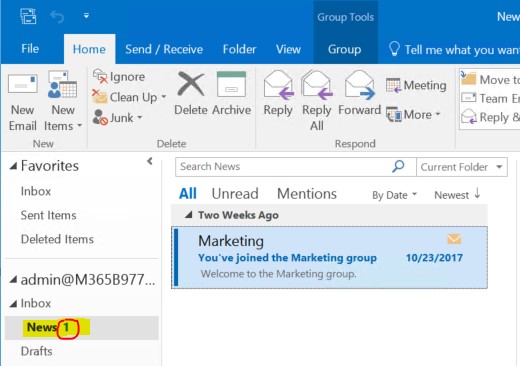
Task: Filter the list to Mentions
Action: [307, 194]
